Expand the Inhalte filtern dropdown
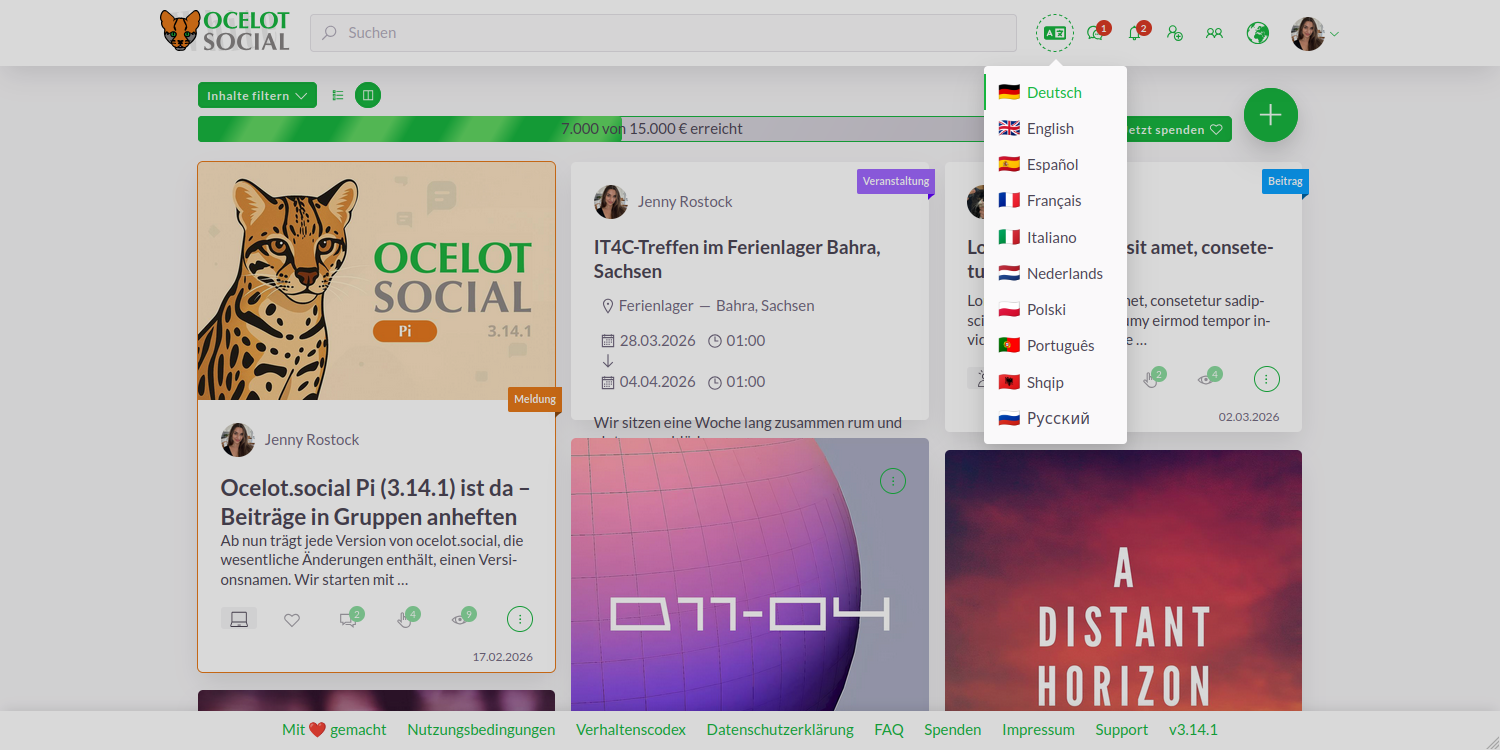Image resolution: width=1500 pixels, height=750 pixels. pyautogui.click(x=257, y=95)
